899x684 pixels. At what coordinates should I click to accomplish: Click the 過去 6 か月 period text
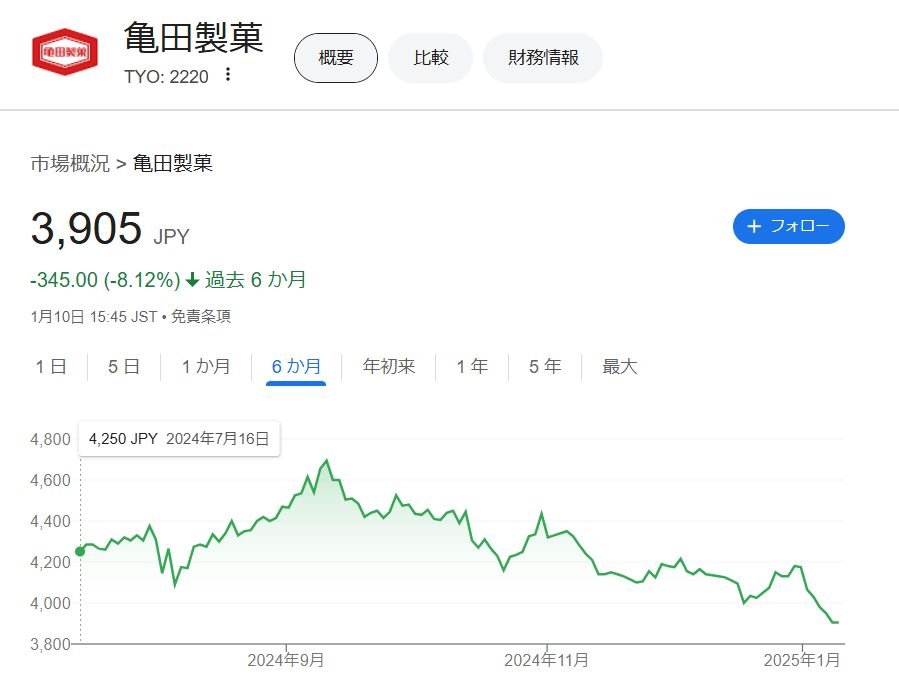pyautogui.click(x=256, y=280)
